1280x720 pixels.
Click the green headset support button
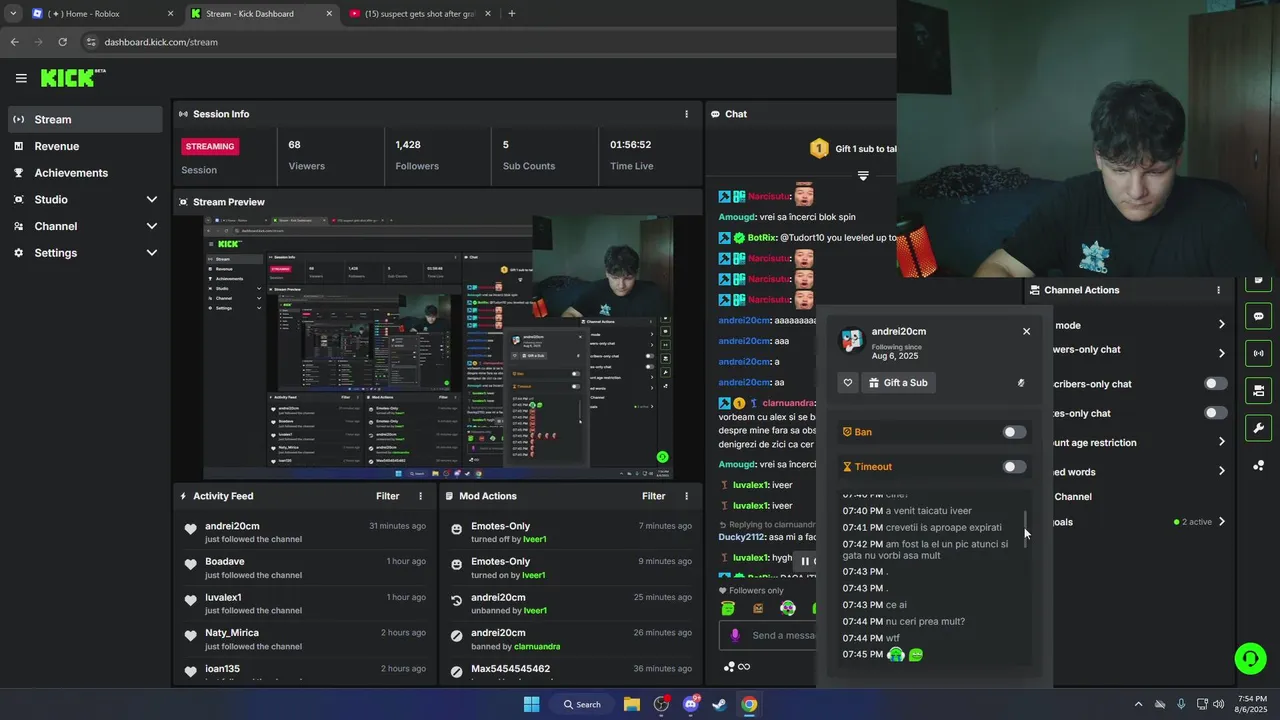[1249, 658]
